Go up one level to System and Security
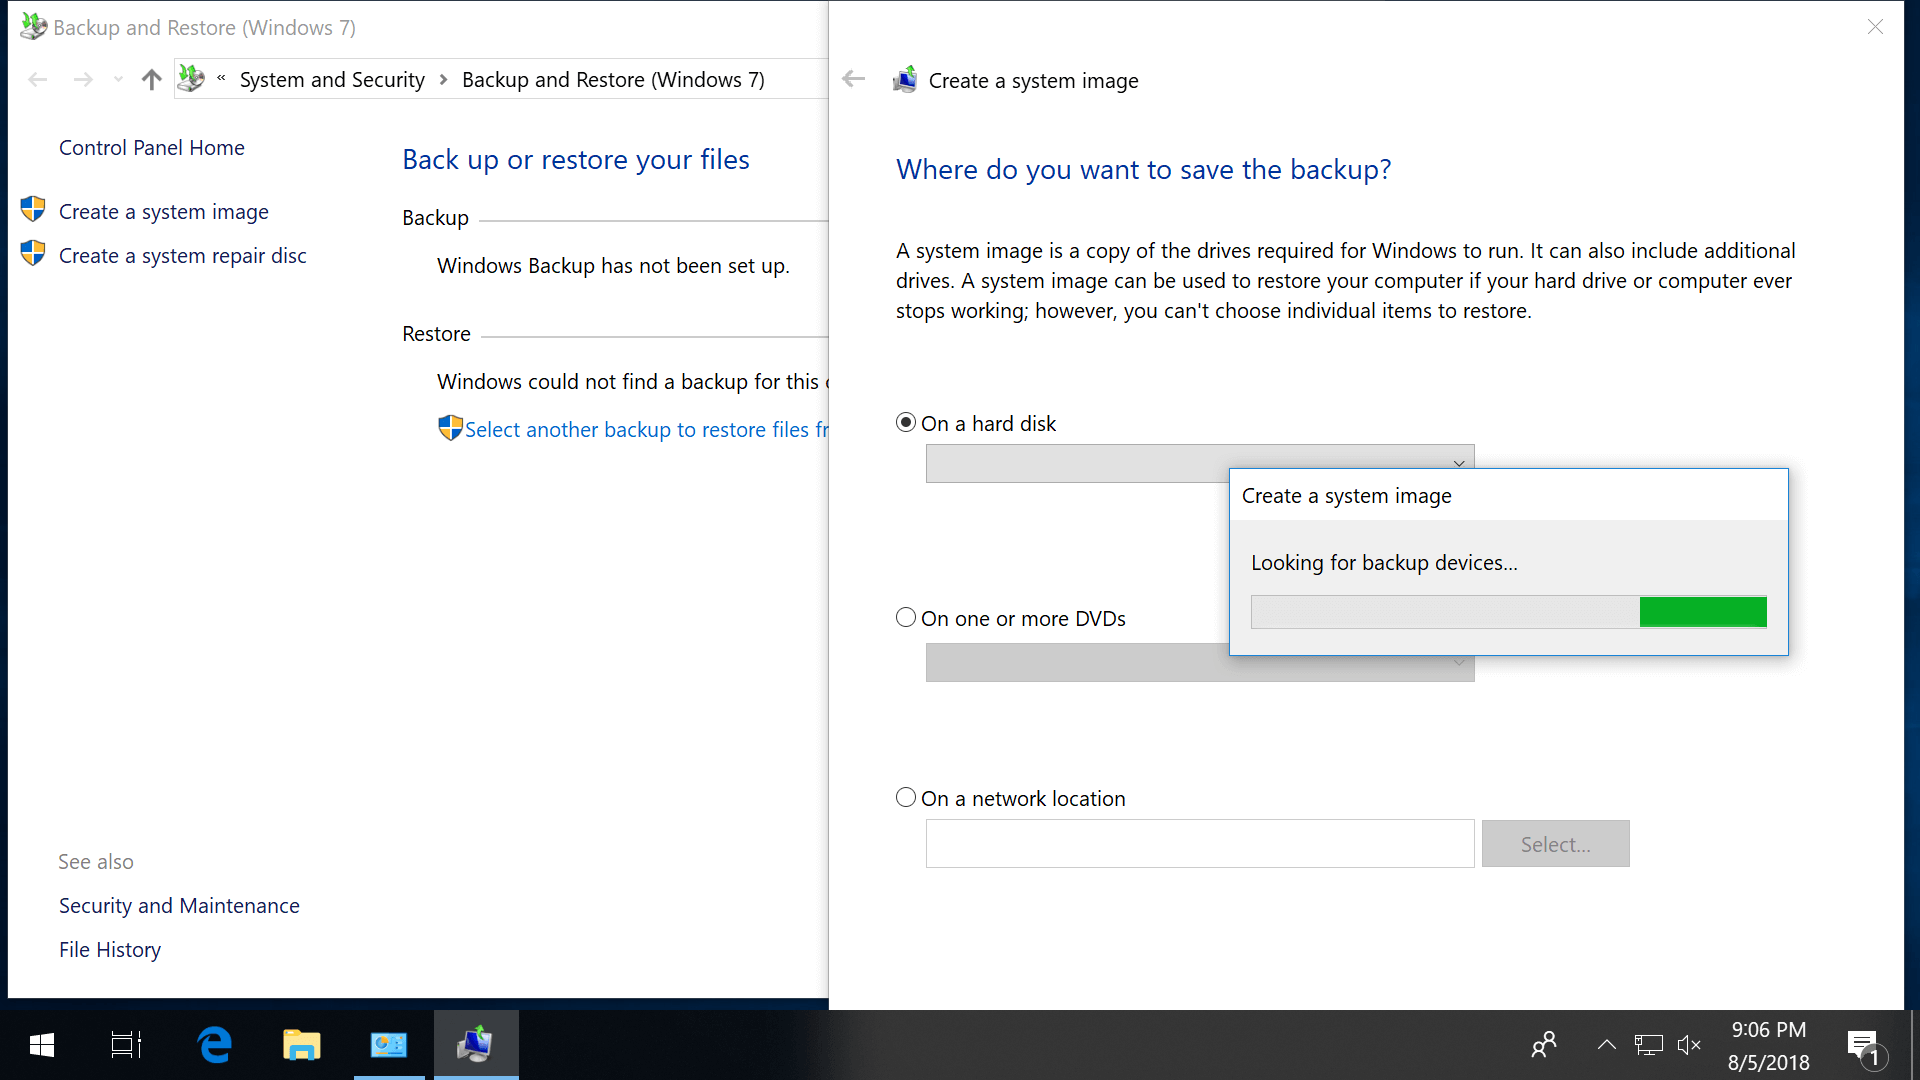 click(x=151, y=80)
